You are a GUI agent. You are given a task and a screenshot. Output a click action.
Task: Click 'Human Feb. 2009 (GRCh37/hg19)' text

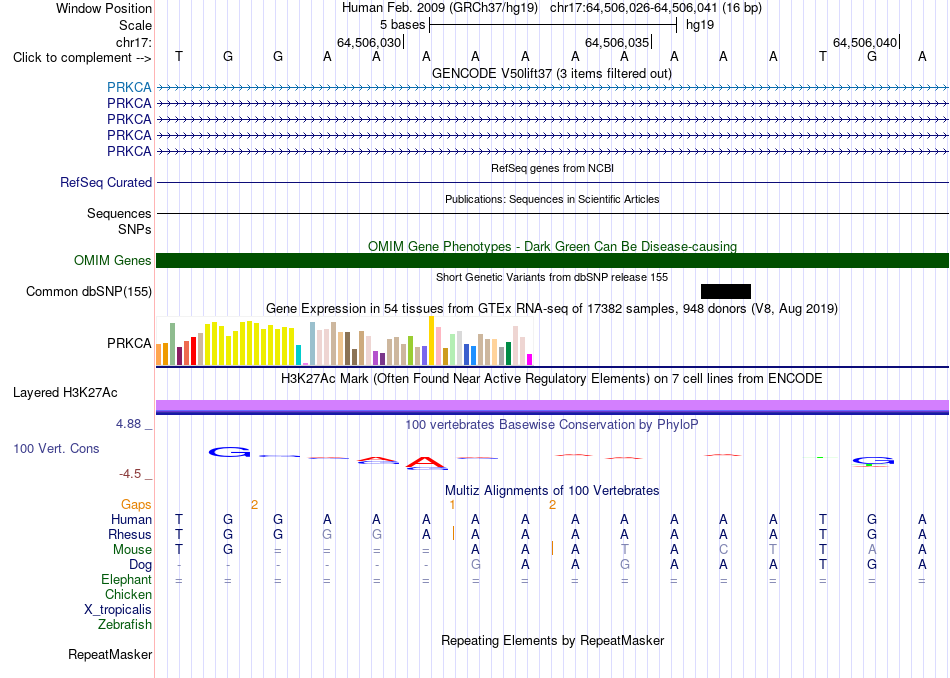click(x=440, y=8)
